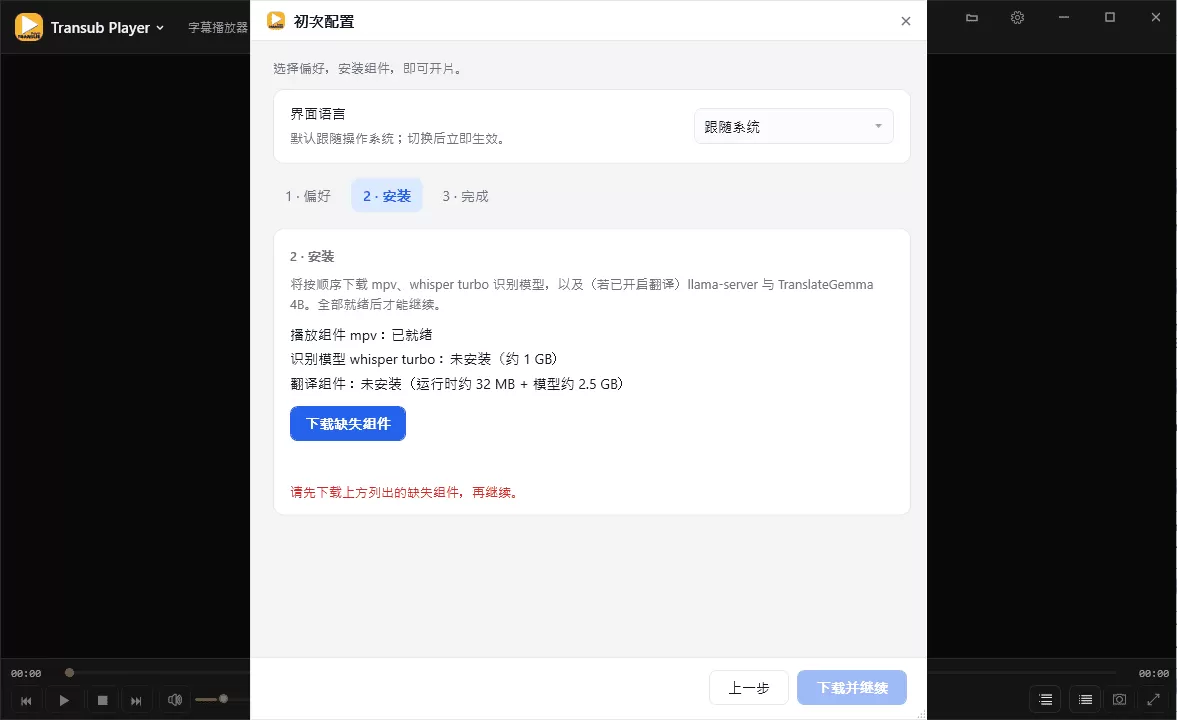The image size is (1177, 720).
Task: Open the playlist icon
Action: point(1085,700)
